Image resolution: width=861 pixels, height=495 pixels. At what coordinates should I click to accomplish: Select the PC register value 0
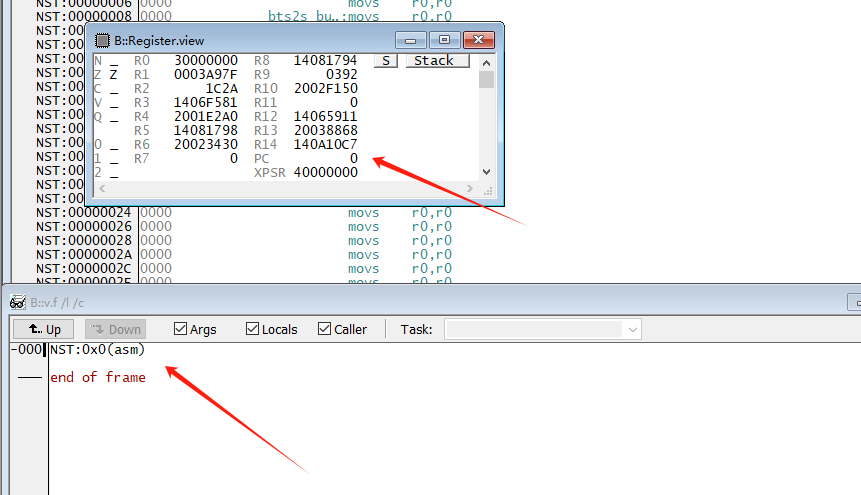354,158
